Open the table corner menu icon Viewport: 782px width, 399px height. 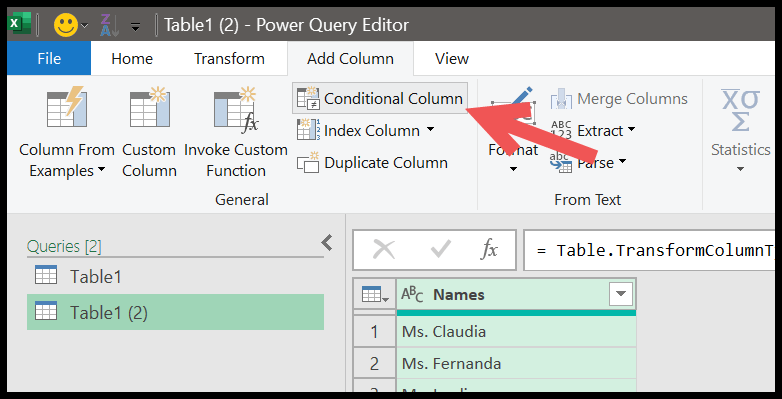click(375, 295)
